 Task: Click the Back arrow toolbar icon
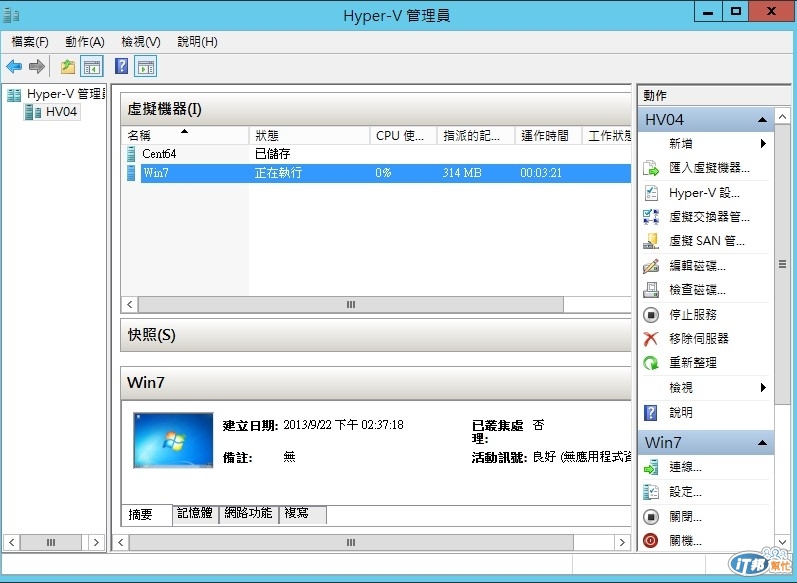coord(14,66)
